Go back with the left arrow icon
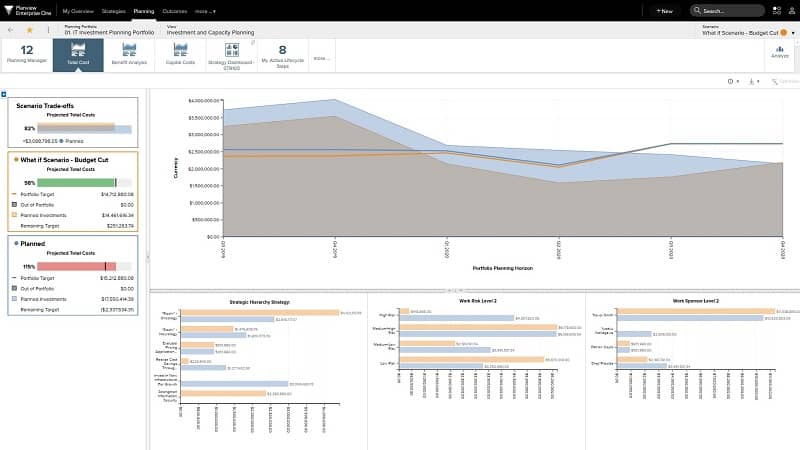800x450 pixels. (11, 30)
